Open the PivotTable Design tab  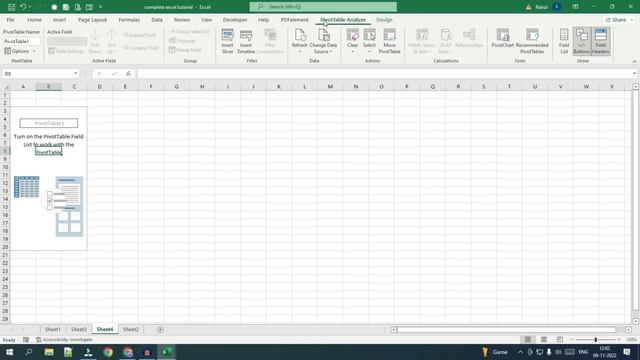coord(384,20)
